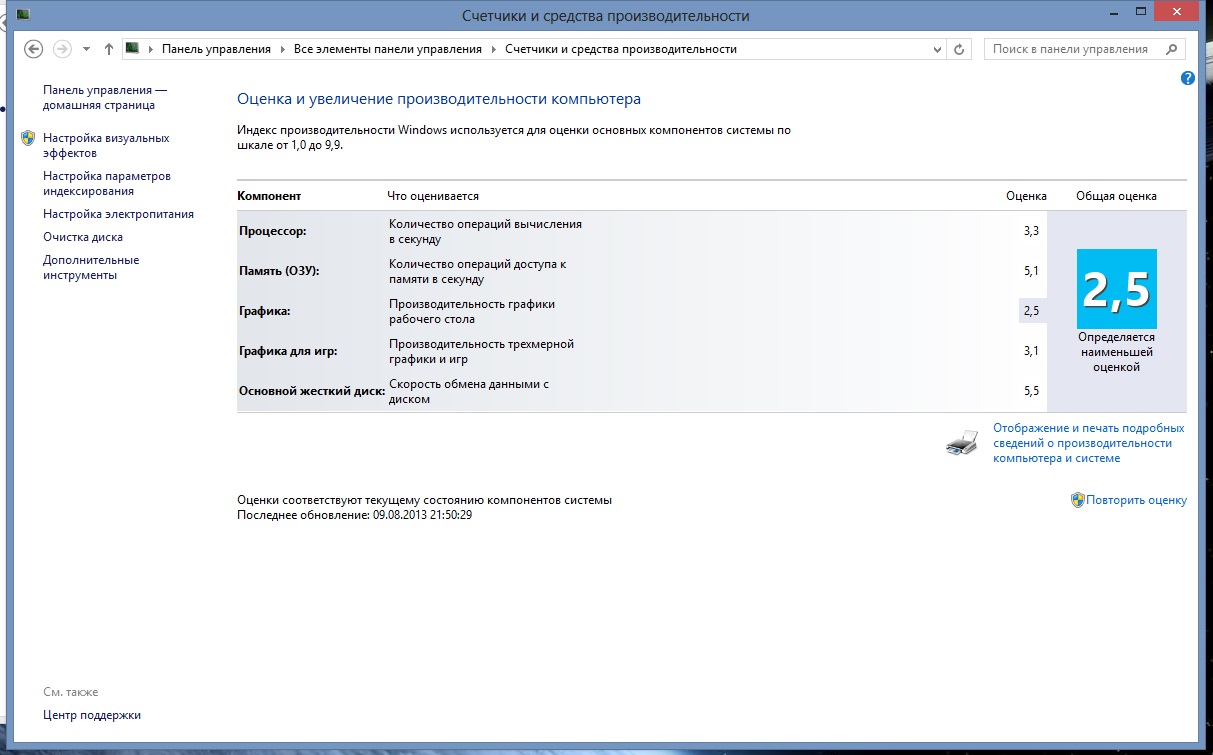Open the recent locations dropdown arrow
Image resolution: width=1213 pixels, height=755 pixels.
pyautogui.click(x=86, y=49)
